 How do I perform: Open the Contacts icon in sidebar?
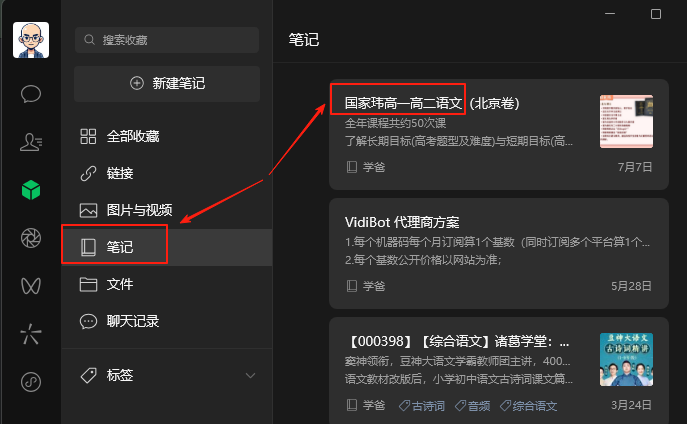click(31, 142)
